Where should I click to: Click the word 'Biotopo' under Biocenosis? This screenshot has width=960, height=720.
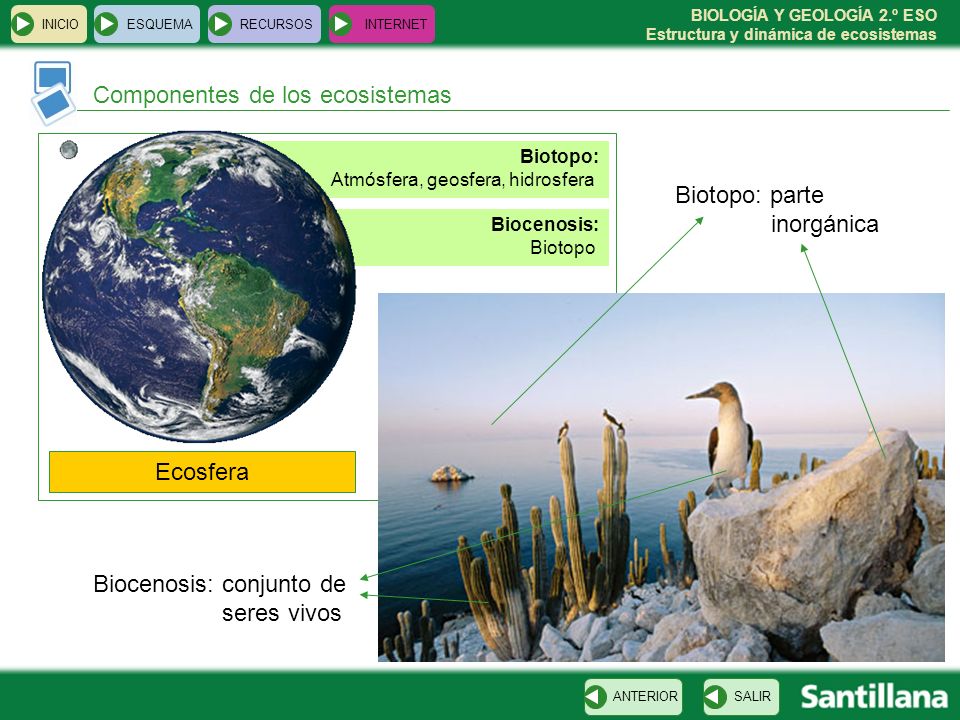pyautogui.click(x=563, y=248)
